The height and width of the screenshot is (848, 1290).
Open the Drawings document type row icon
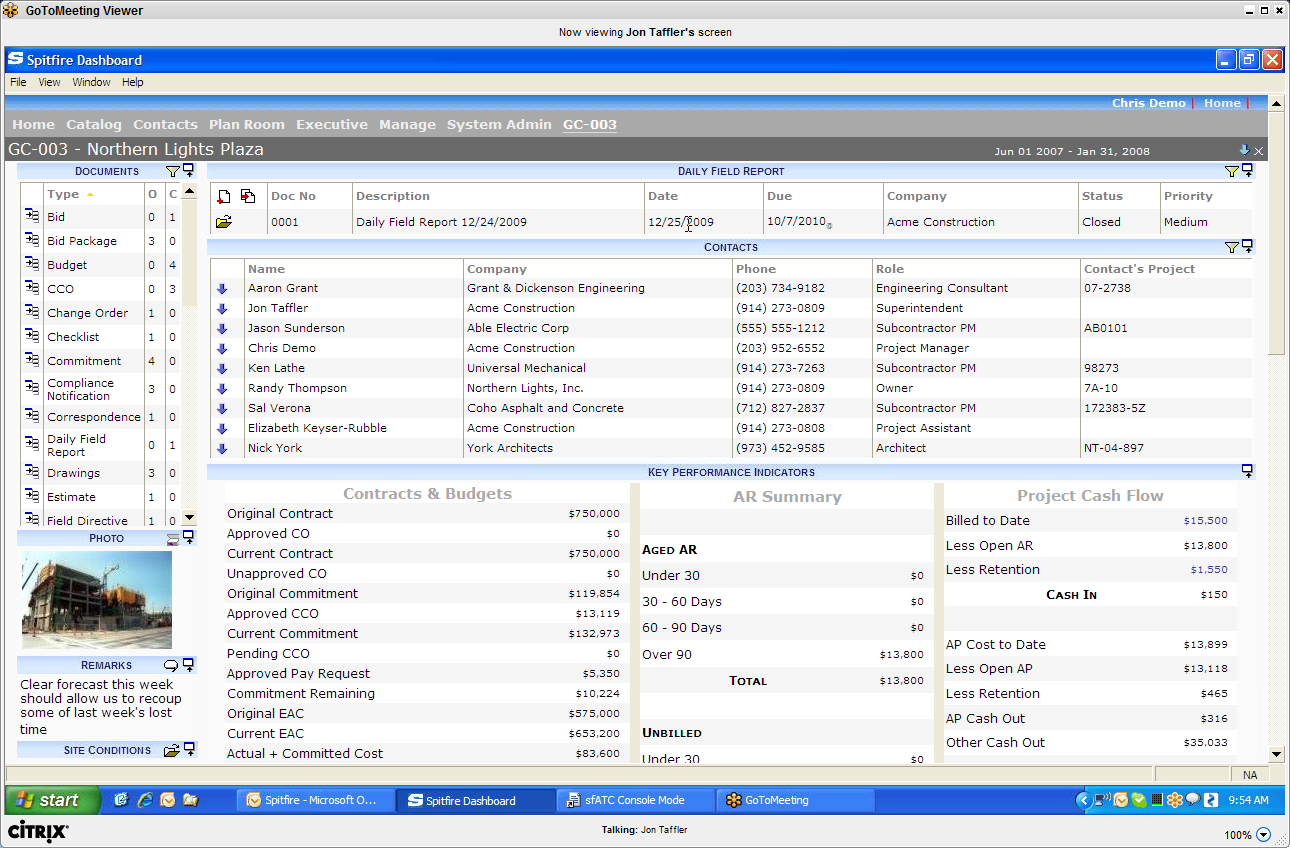click(x=32, y=473)
